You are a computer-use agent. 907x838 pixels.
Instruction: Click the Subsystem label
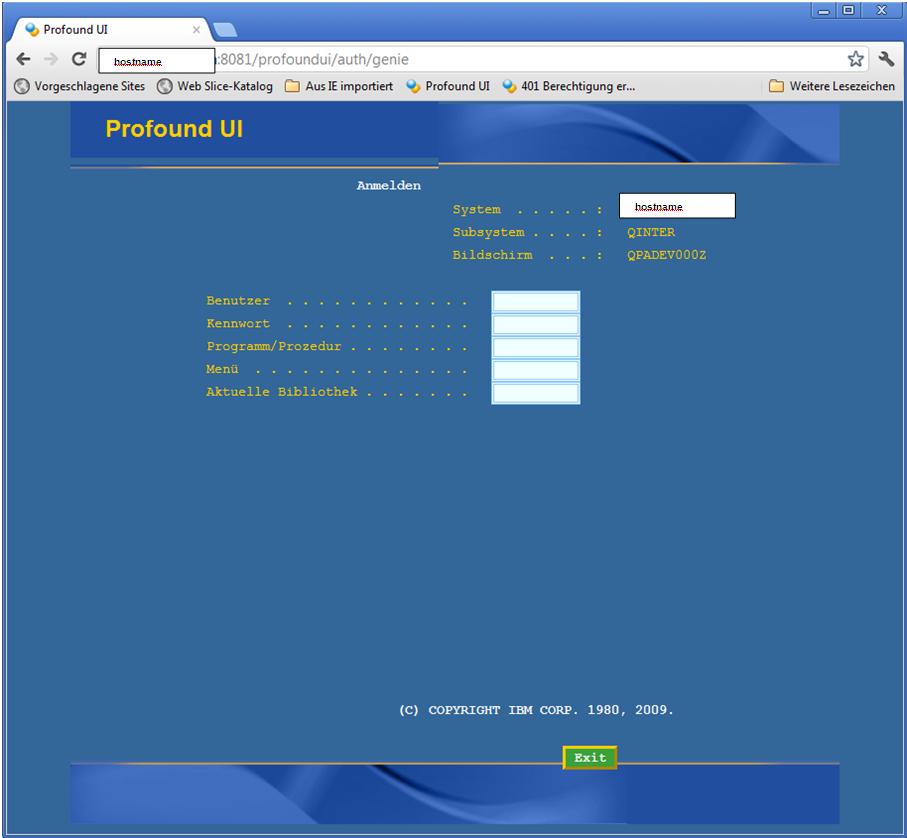tap(488, 232)
